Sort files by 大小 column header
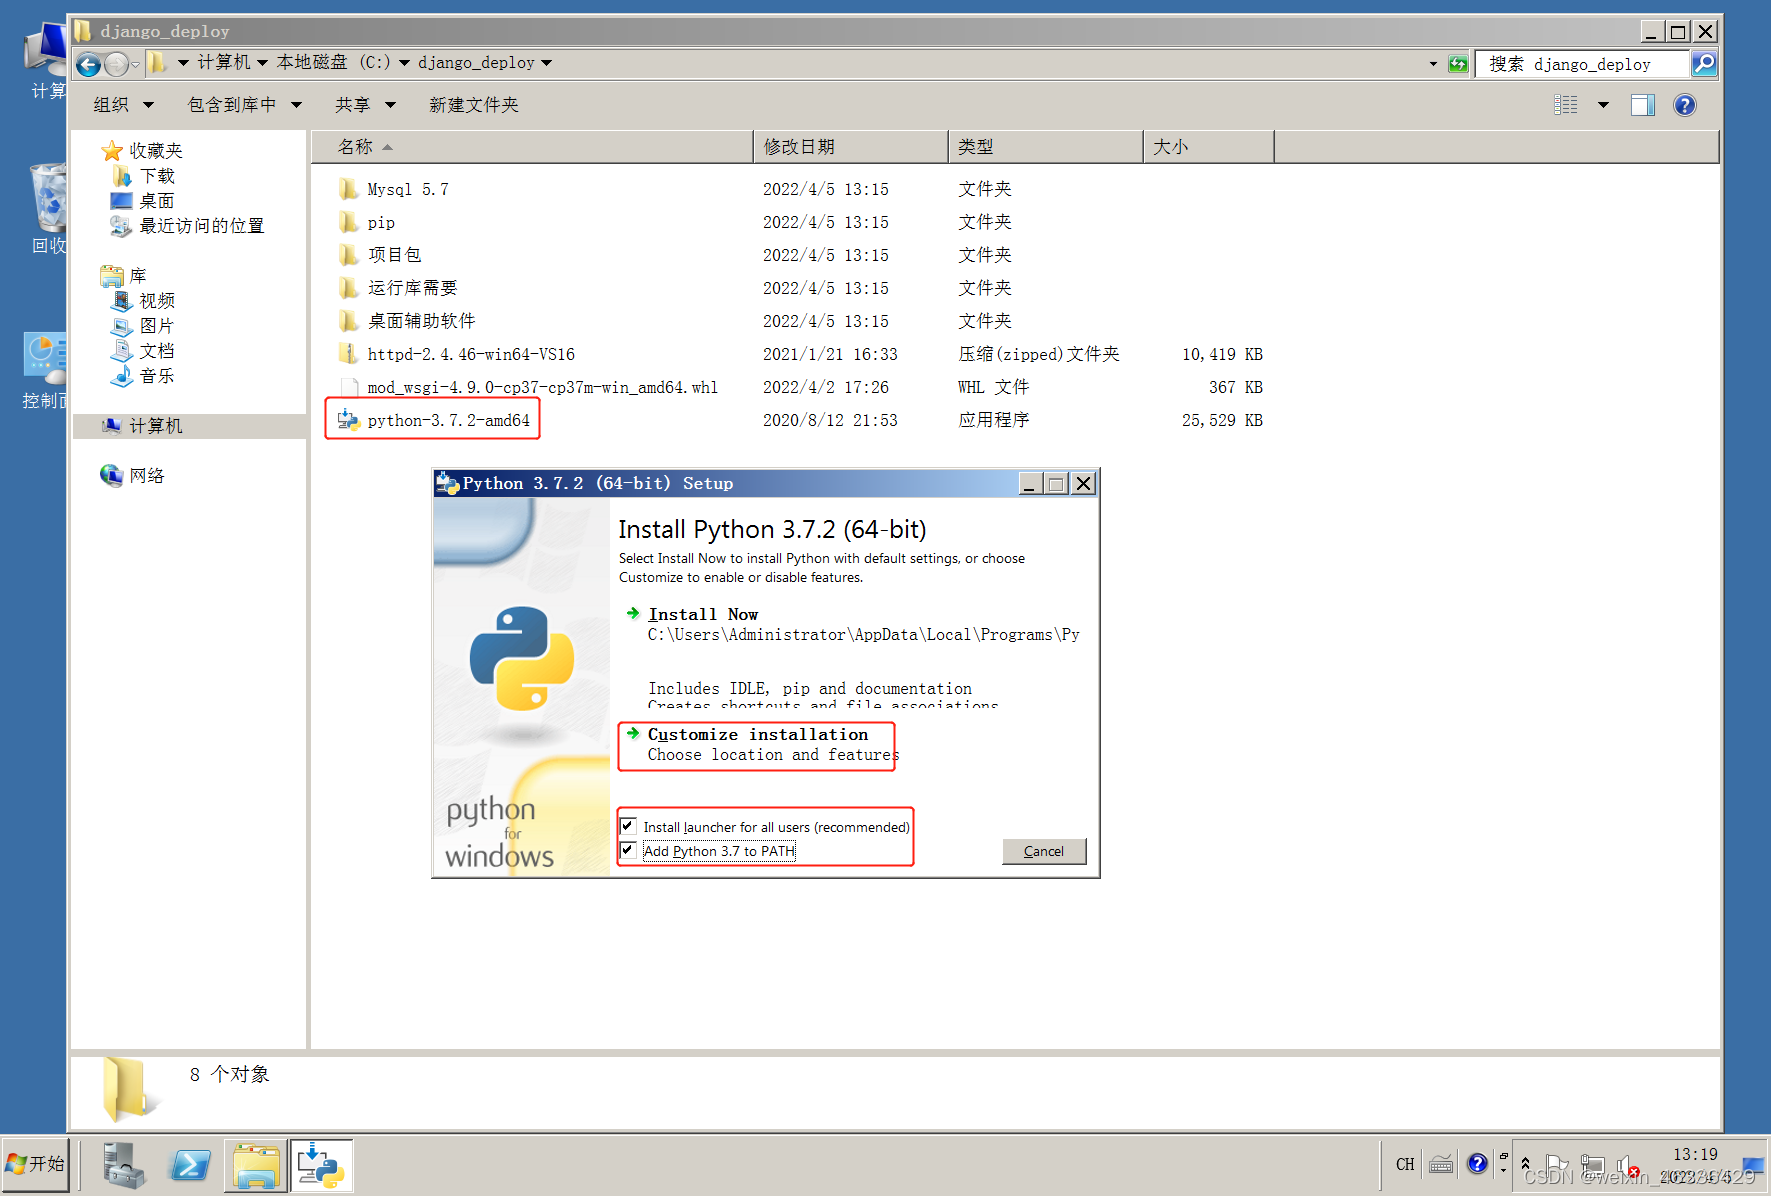The image size is (1771, 1196). point(1208,147)
